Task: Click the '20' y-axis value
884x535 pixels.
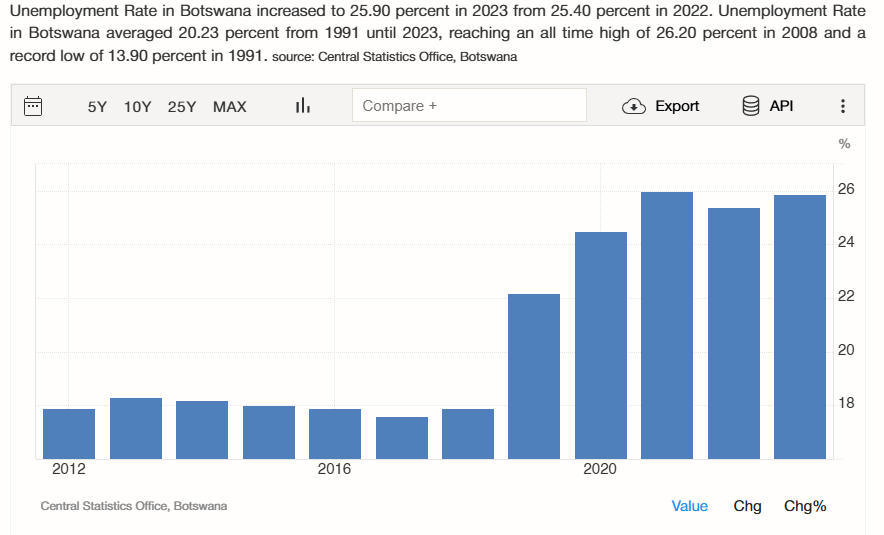Action: point(846,350)
